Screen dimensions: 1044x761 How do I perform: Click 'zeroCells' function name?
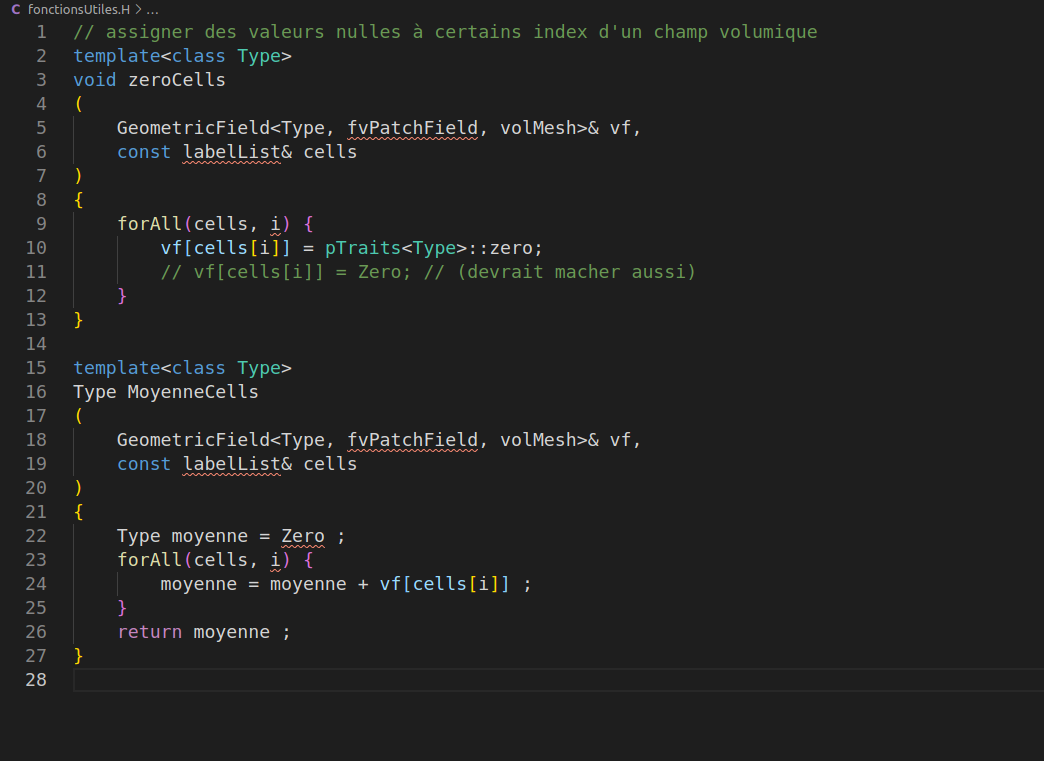click(176, 80)
